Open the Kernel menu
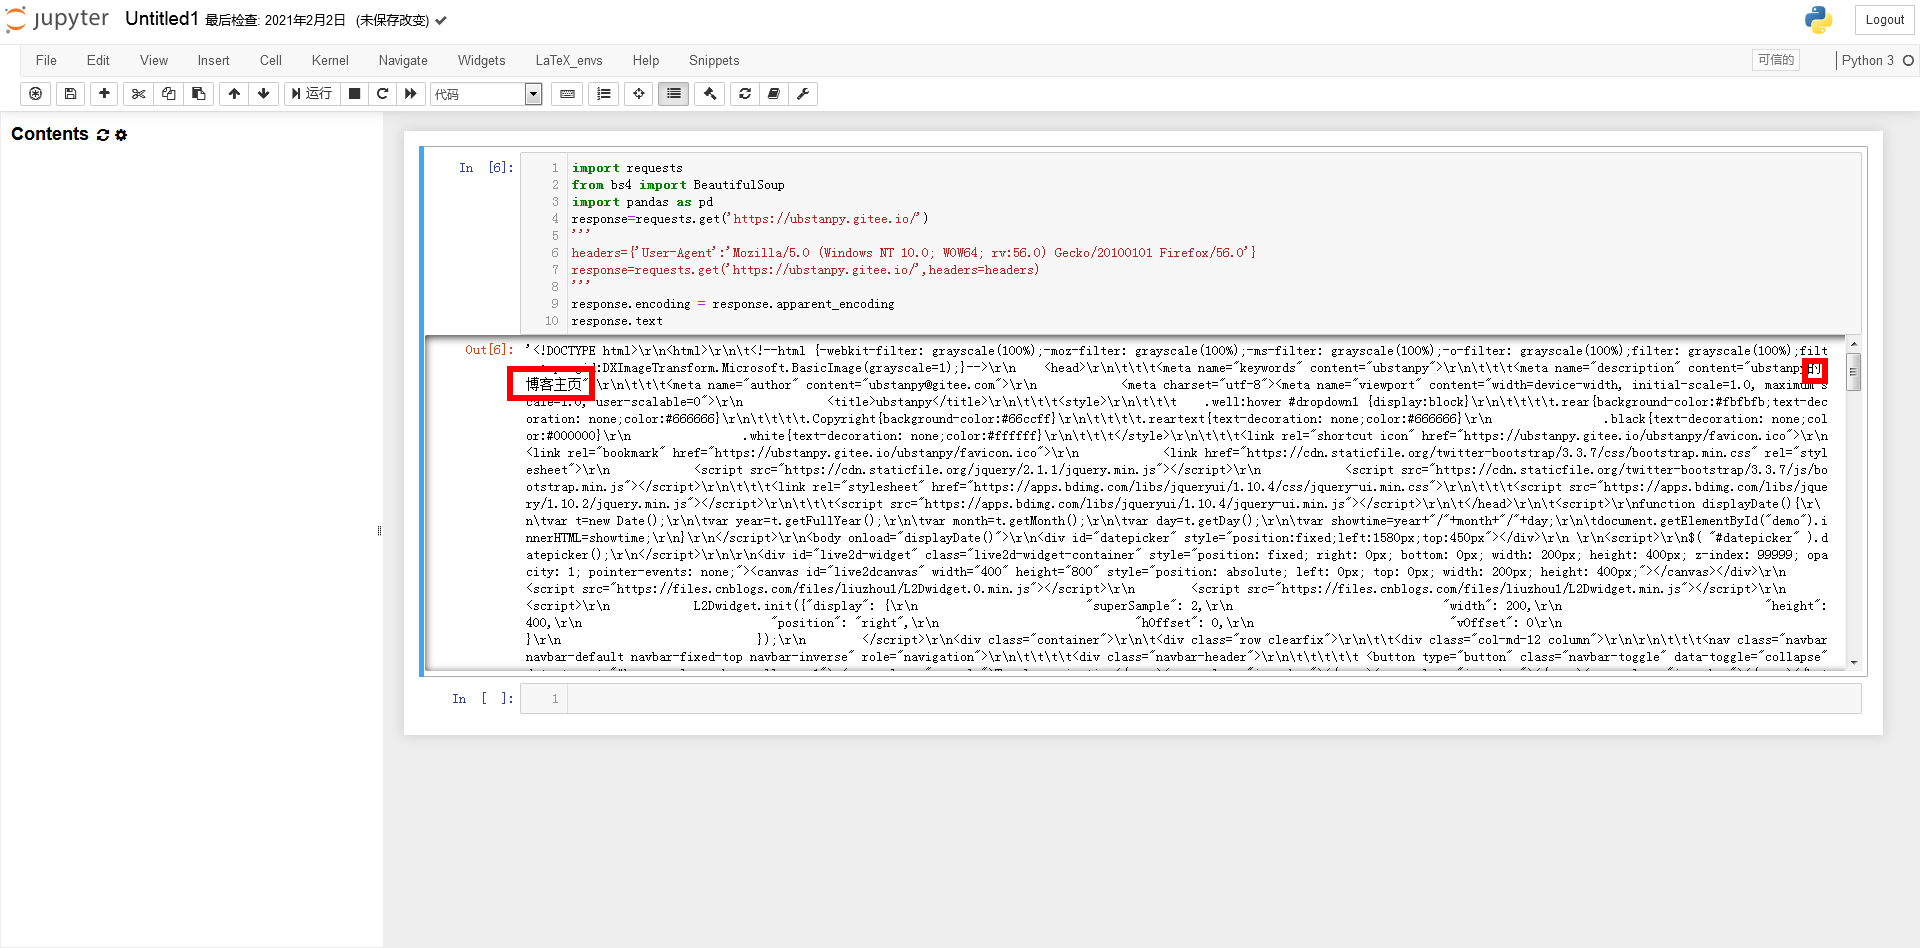Screen dimensions: 1920x948 [x=330, y=61]
